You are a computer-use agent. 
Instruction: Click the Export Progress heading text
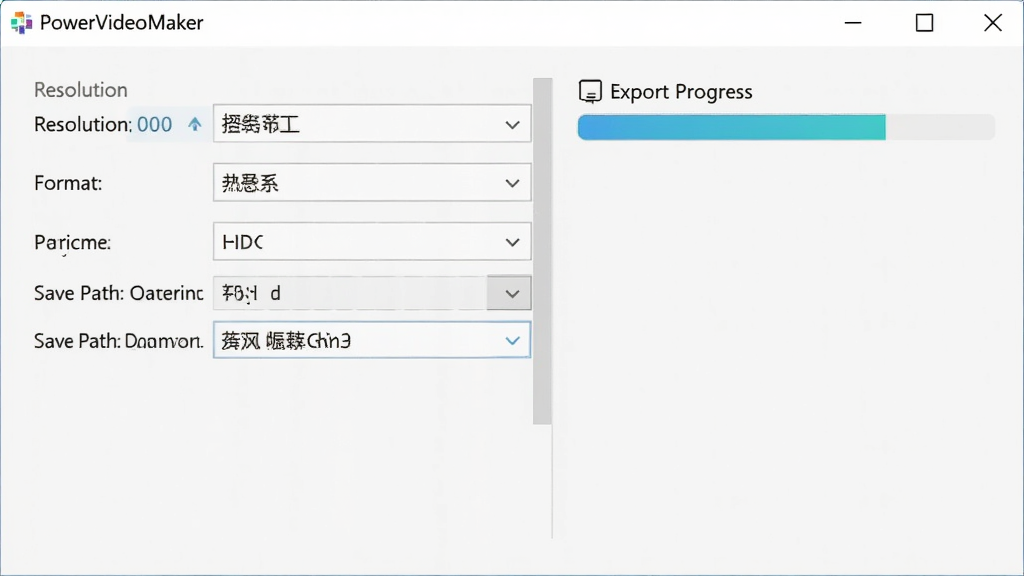681,92
